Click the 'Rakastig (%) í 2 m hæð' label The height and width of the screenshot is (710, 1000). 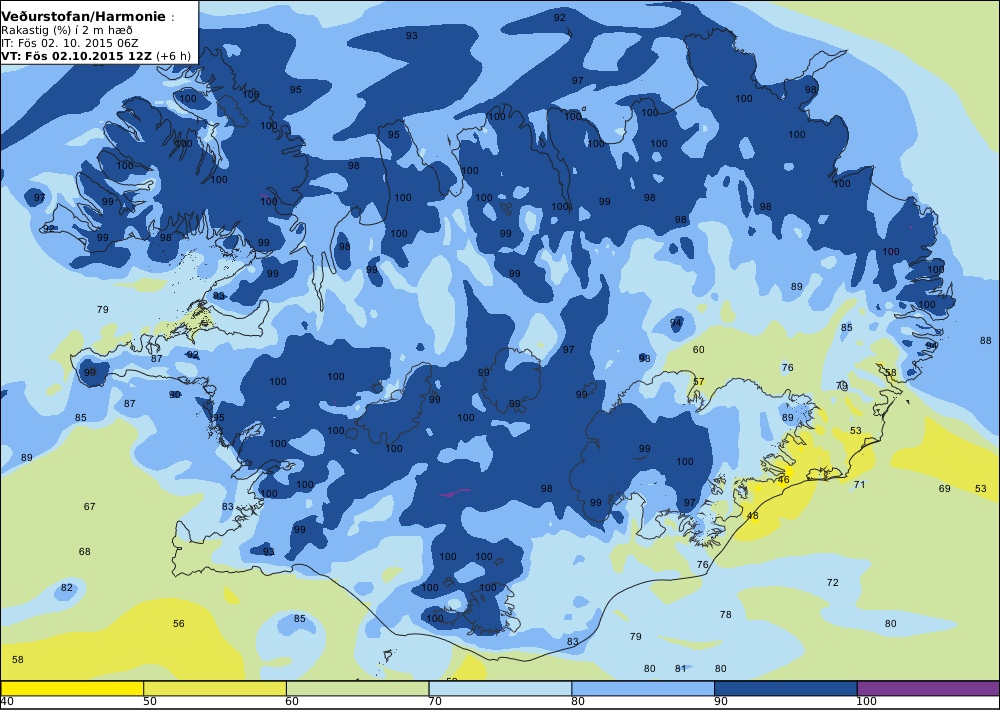point(67,31)
